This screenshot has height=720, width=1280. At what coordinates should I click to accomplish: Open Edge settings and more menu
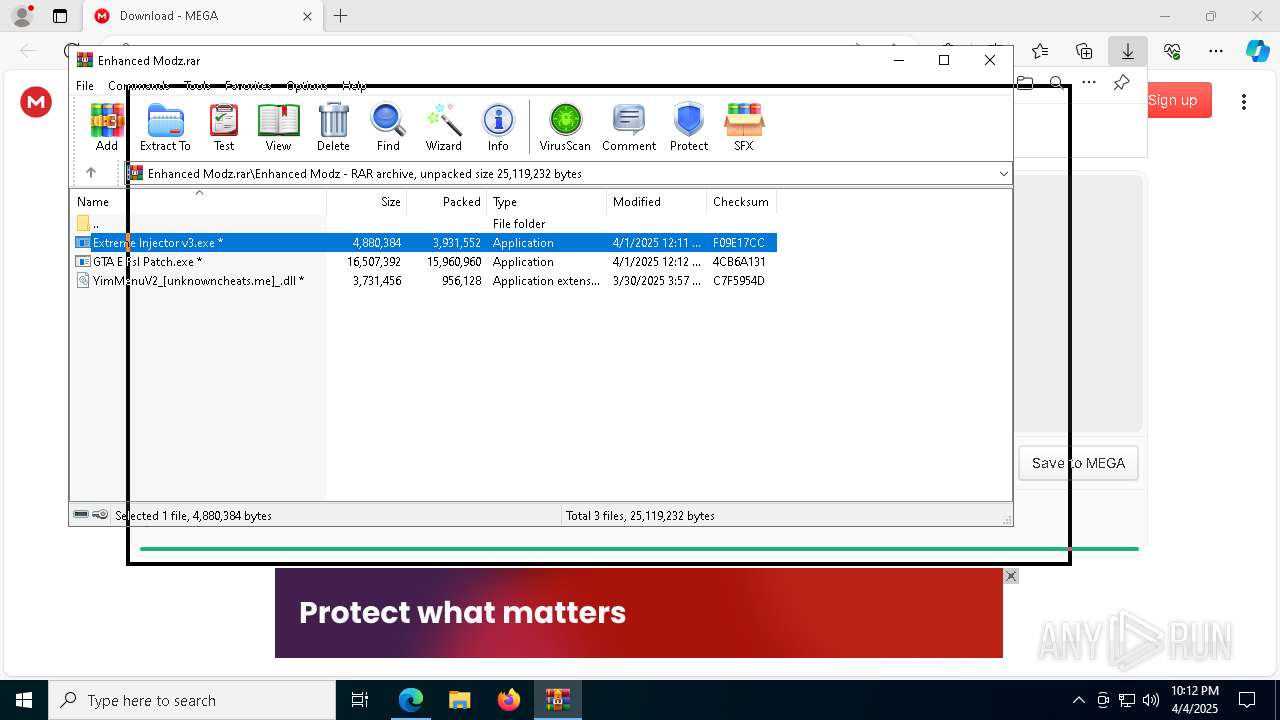coord(1216,51)
